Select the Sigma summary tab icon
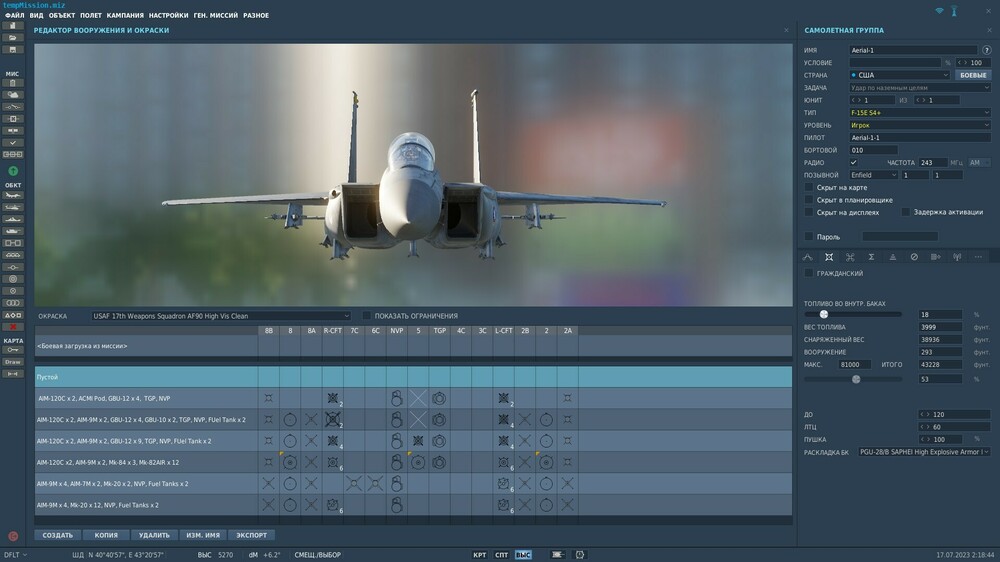 click(x=872, y=257)
